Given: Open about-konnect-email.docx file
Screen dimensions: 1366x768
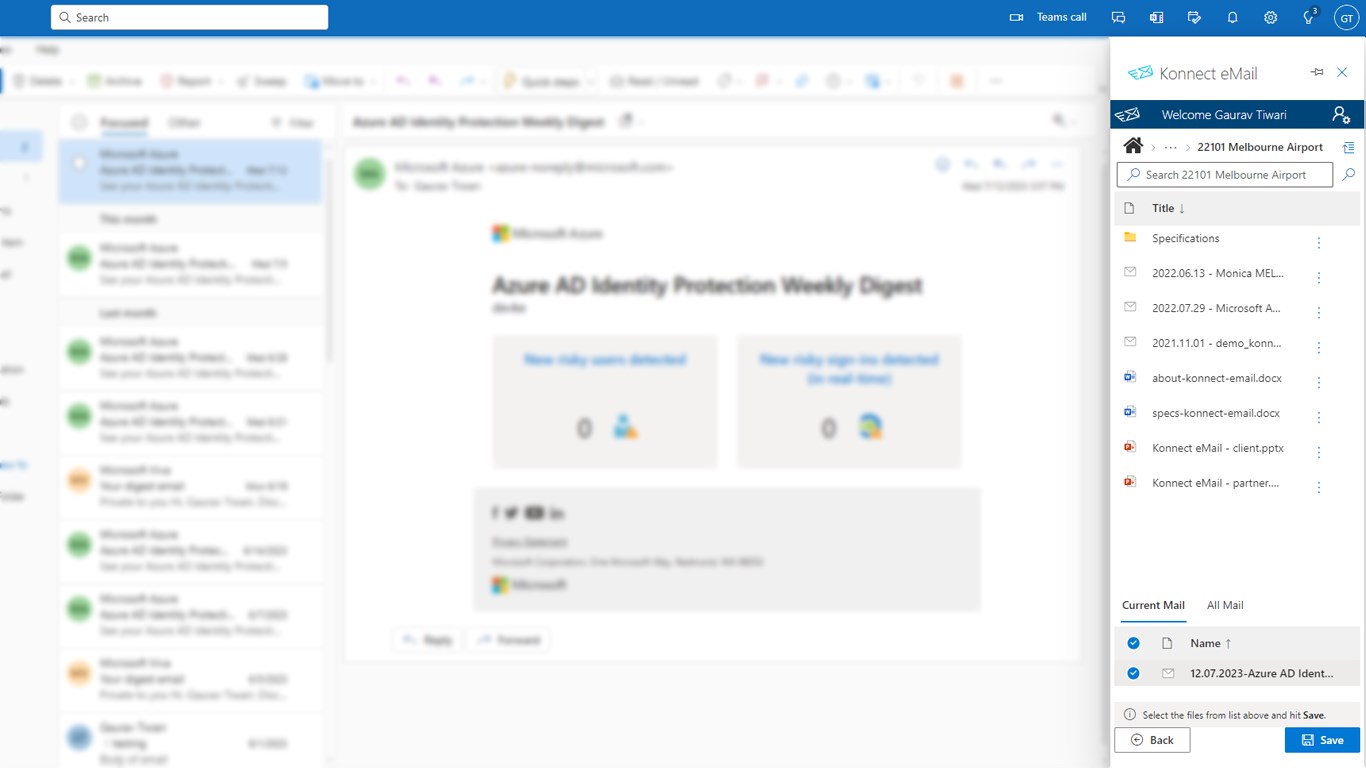Looking at the screenshot, I should 1217,378.
